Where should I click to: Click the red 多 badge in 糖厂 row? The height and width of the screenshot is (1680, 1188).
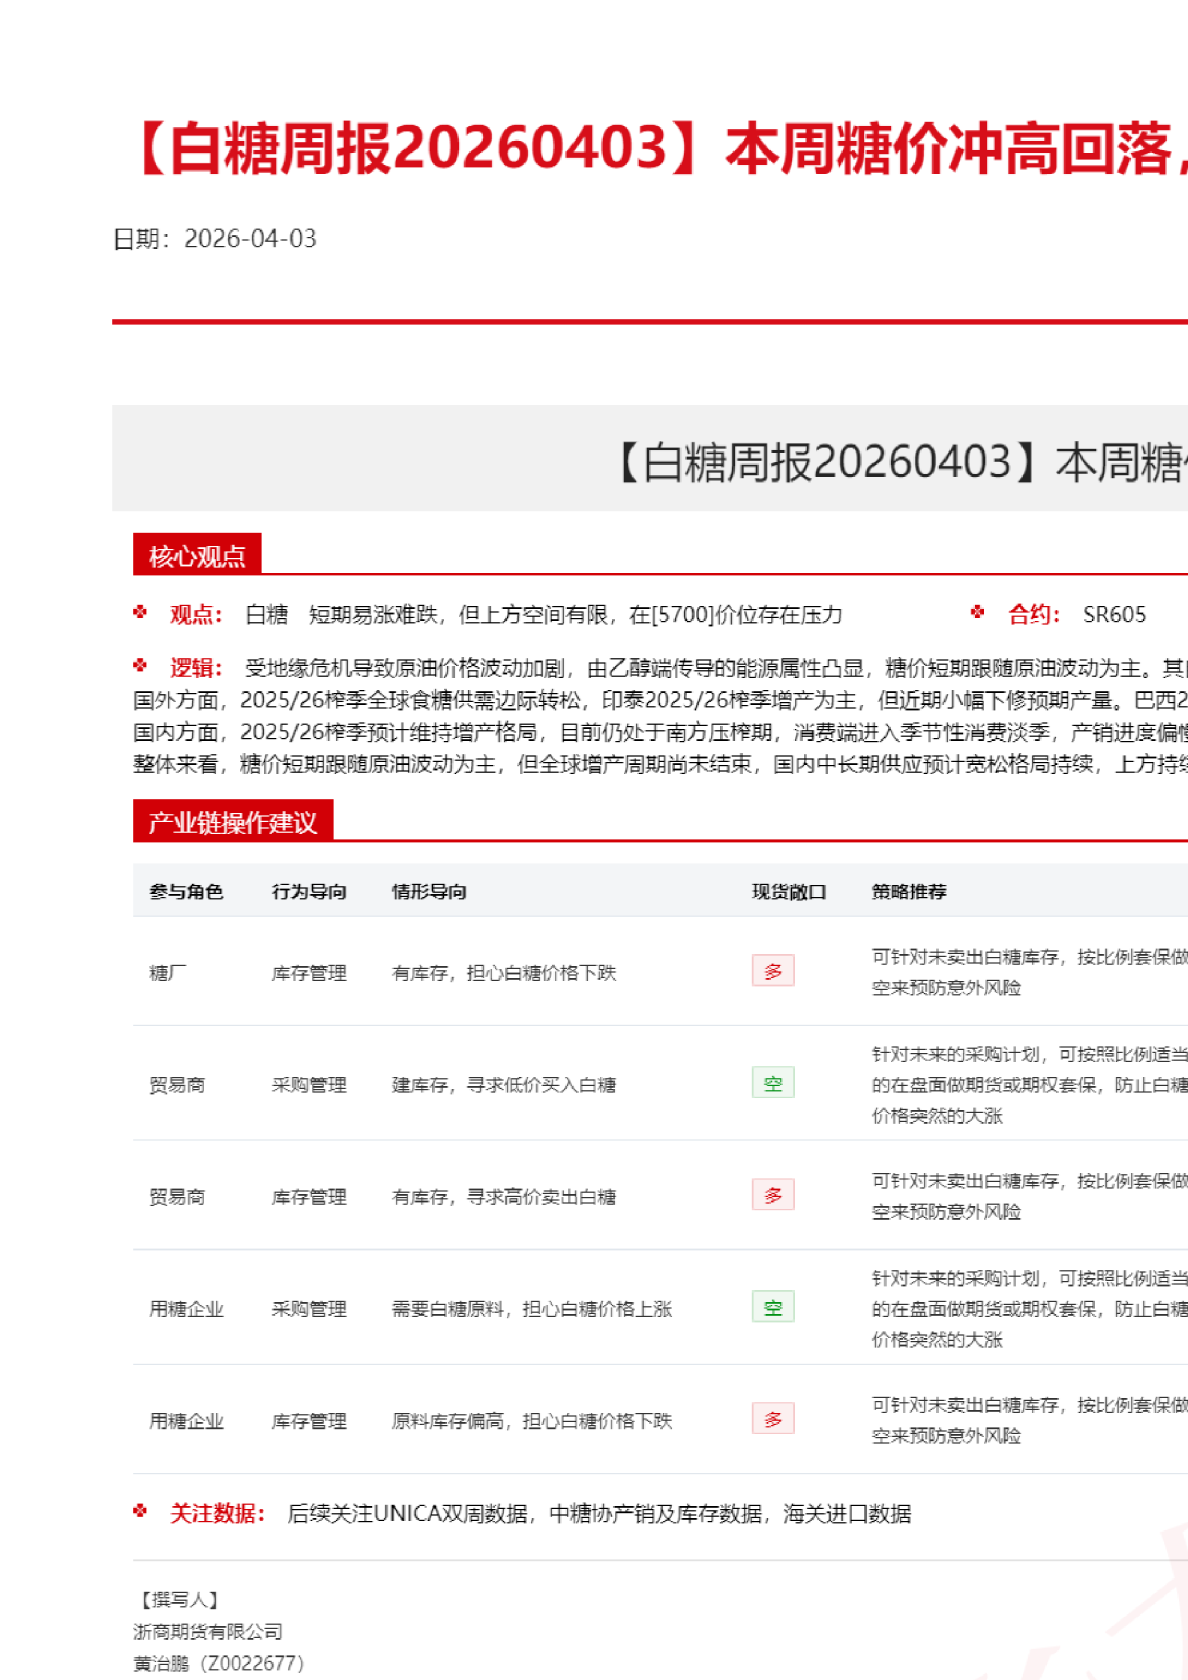(773, 971)
